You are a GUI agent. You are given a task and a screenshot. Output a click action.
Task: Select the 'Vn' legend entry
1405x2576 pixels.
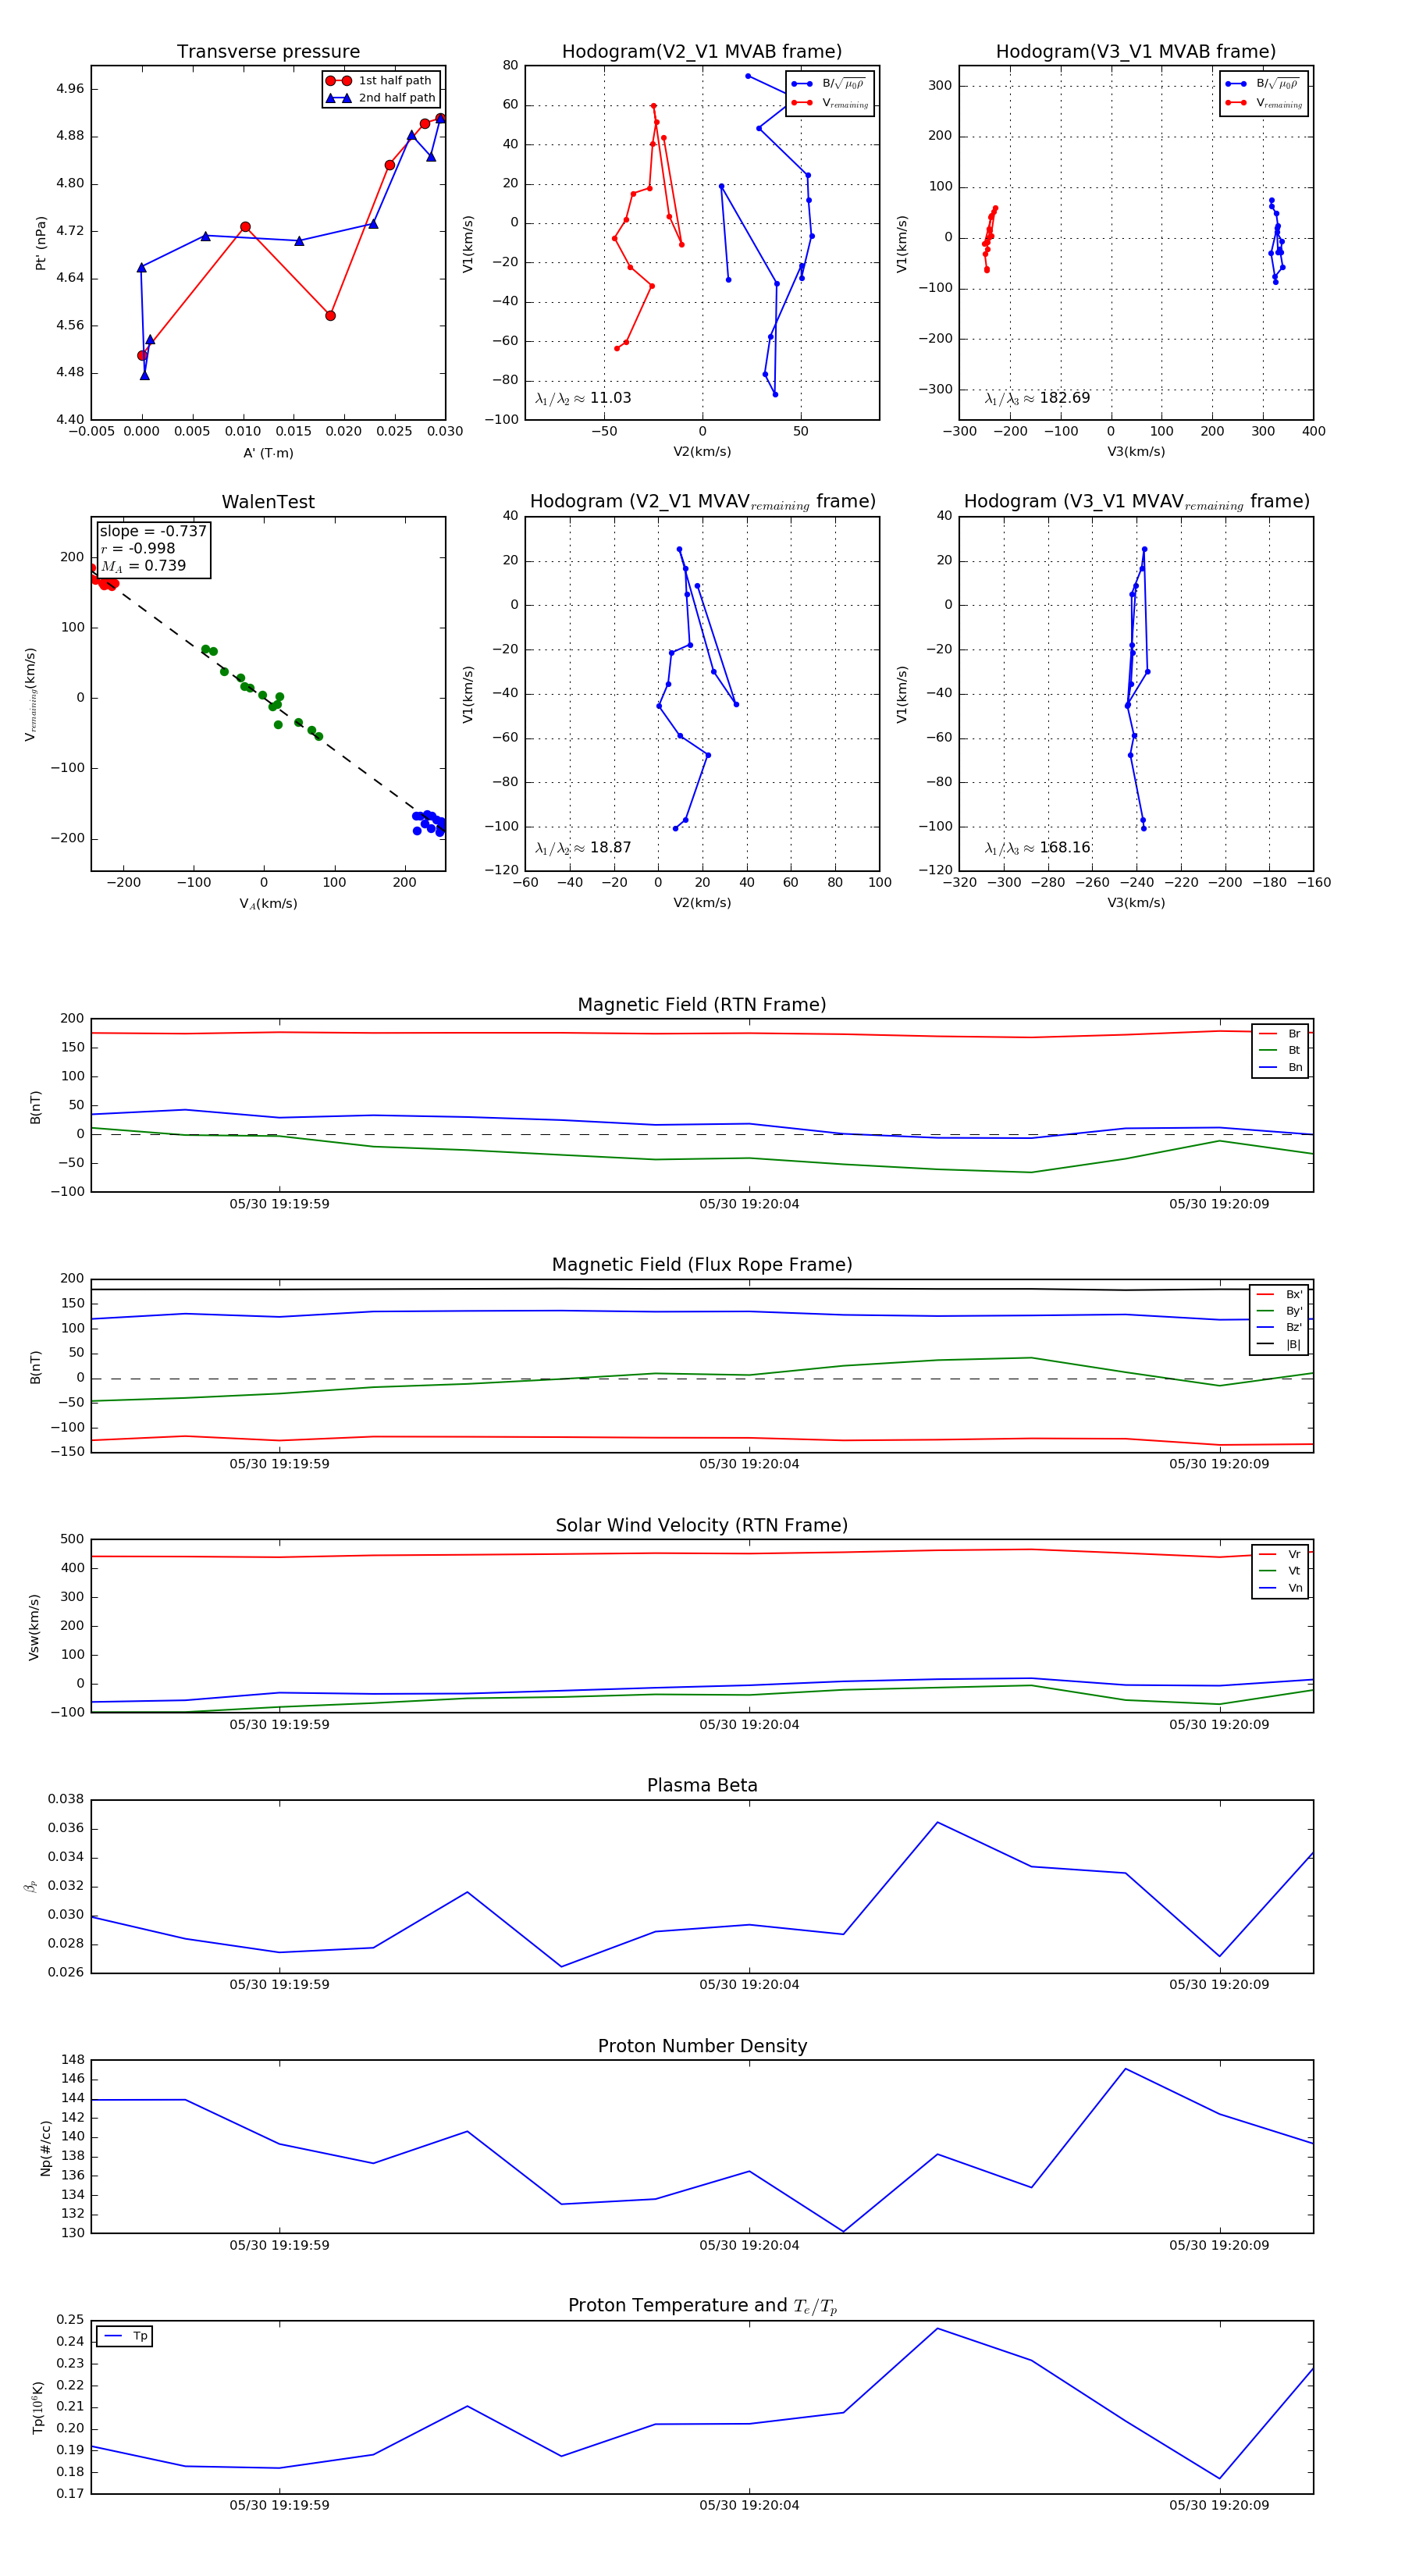pyautogui.click(x=1280, y=1588)
